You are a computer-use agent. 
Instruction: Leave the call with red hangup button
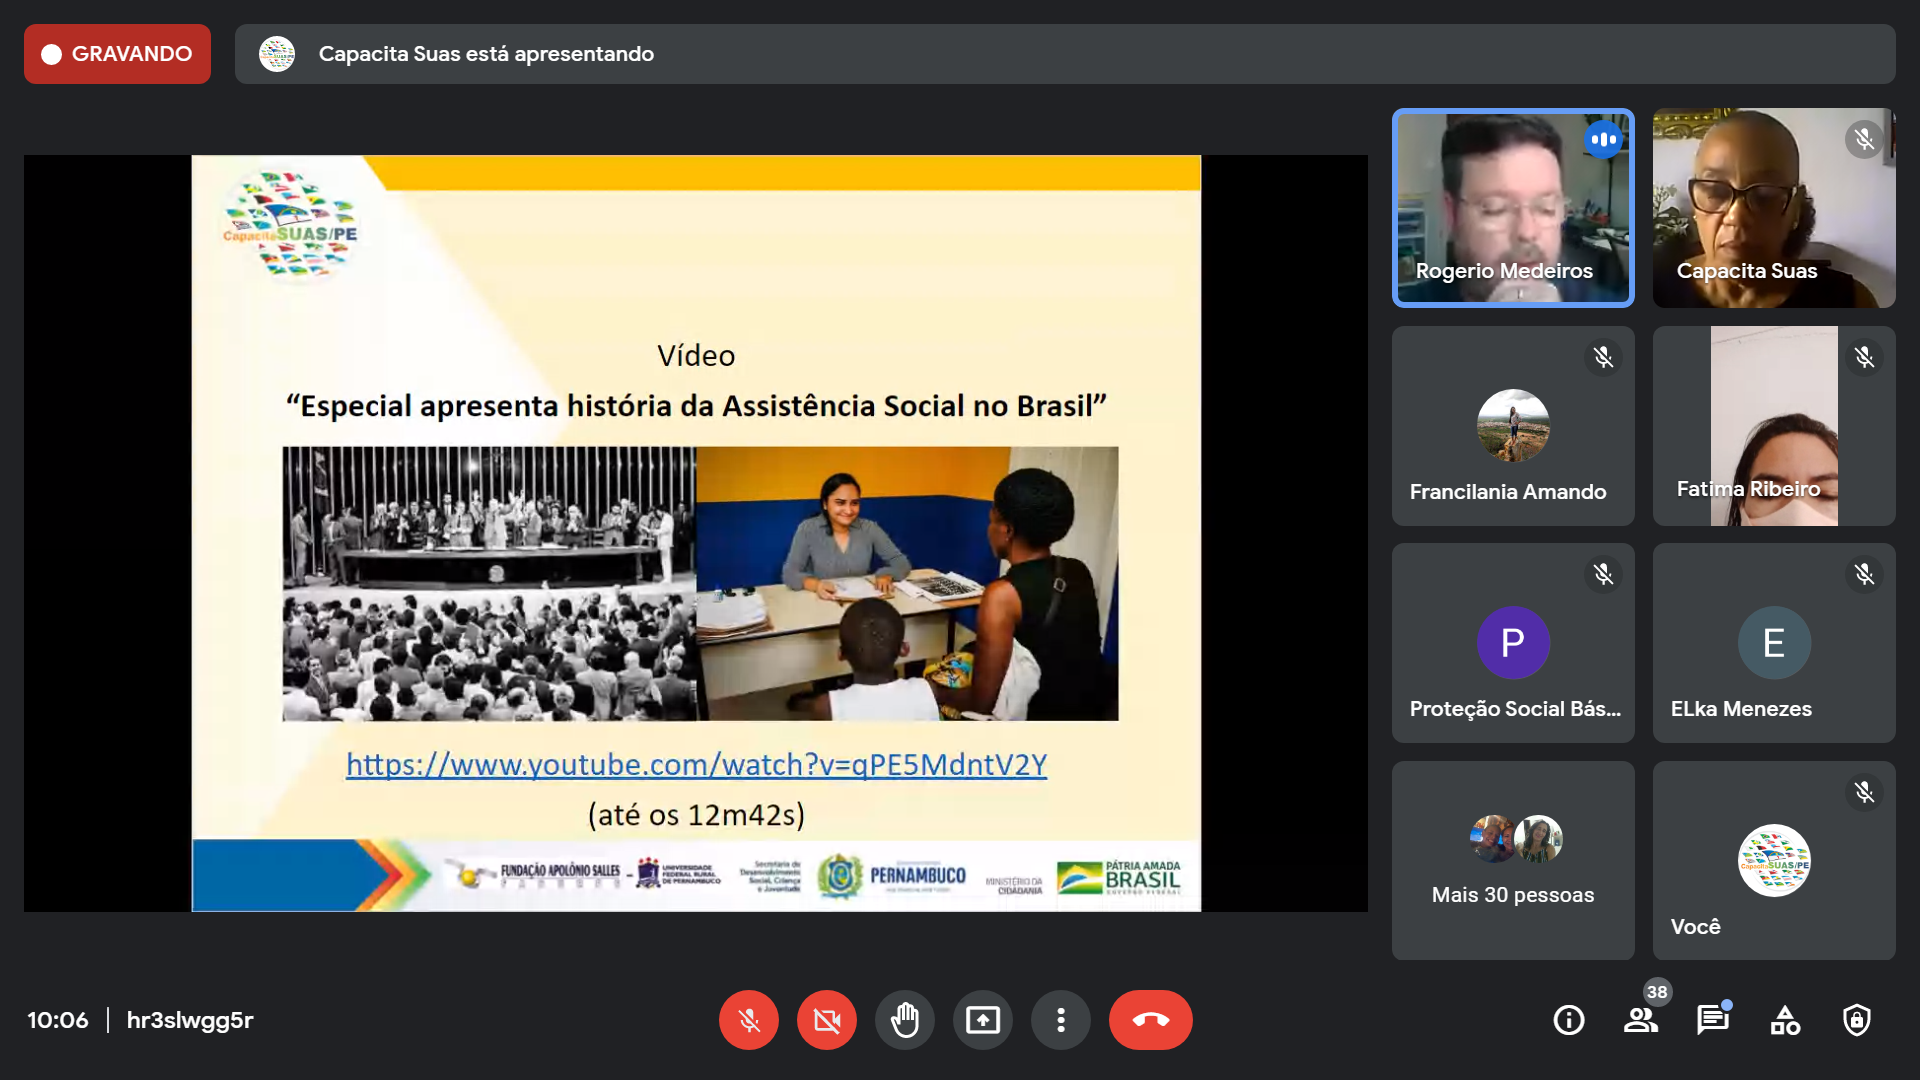[1150, 1020]
